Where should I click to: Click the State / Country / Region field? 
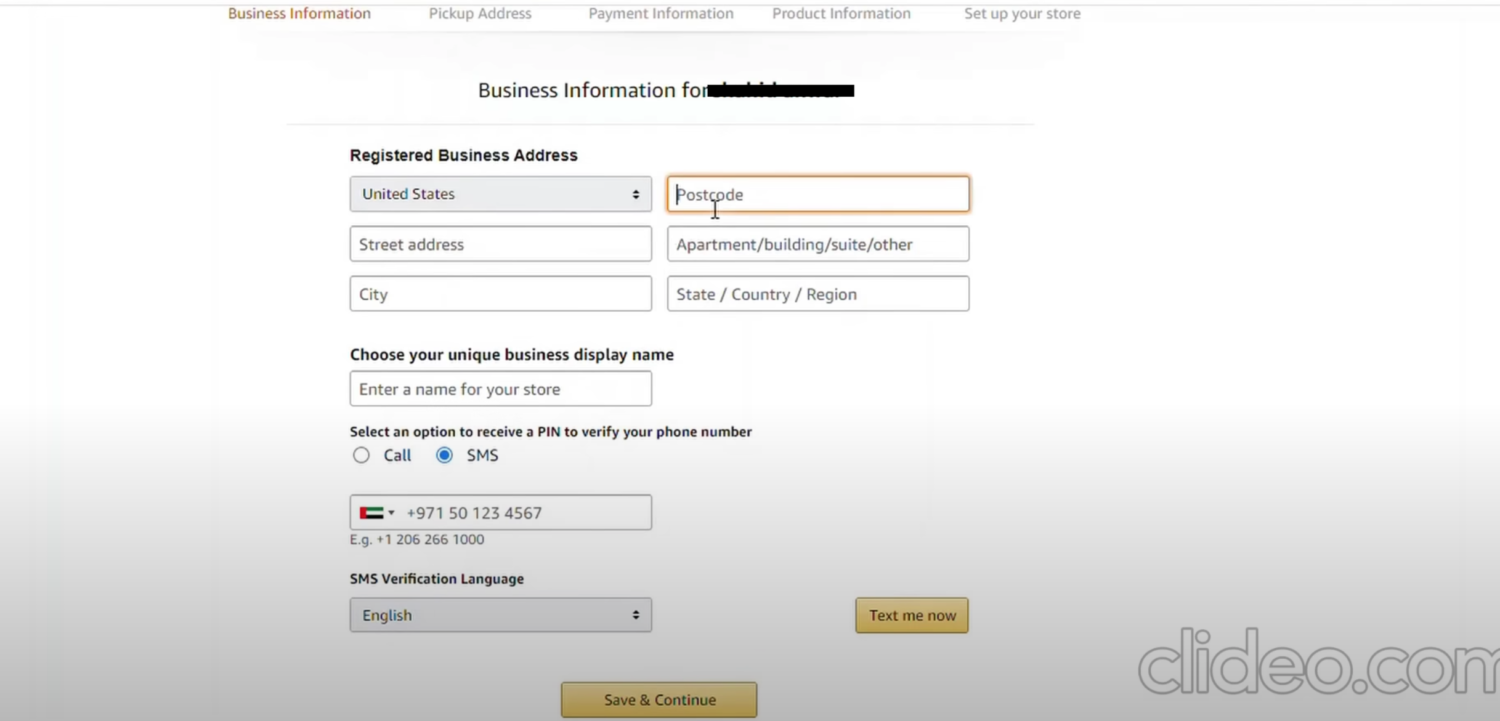pos(818,293)
